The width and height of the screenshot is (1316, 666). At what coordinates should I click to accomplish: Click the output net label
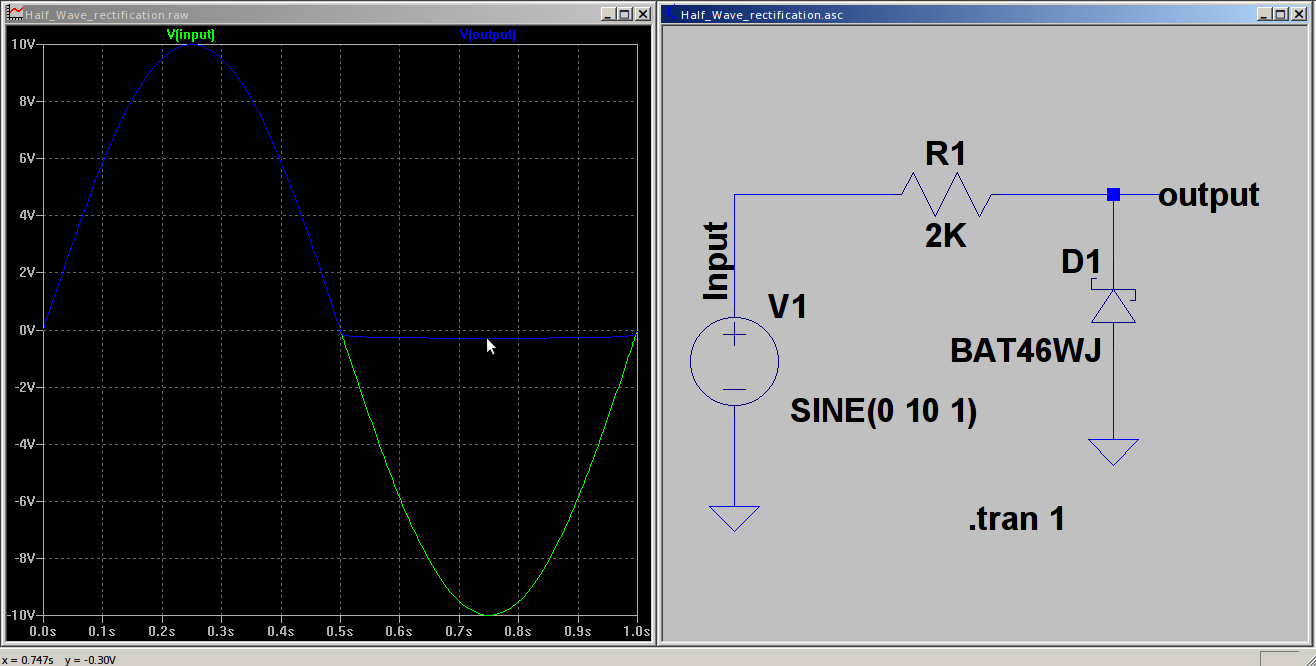1207,195
